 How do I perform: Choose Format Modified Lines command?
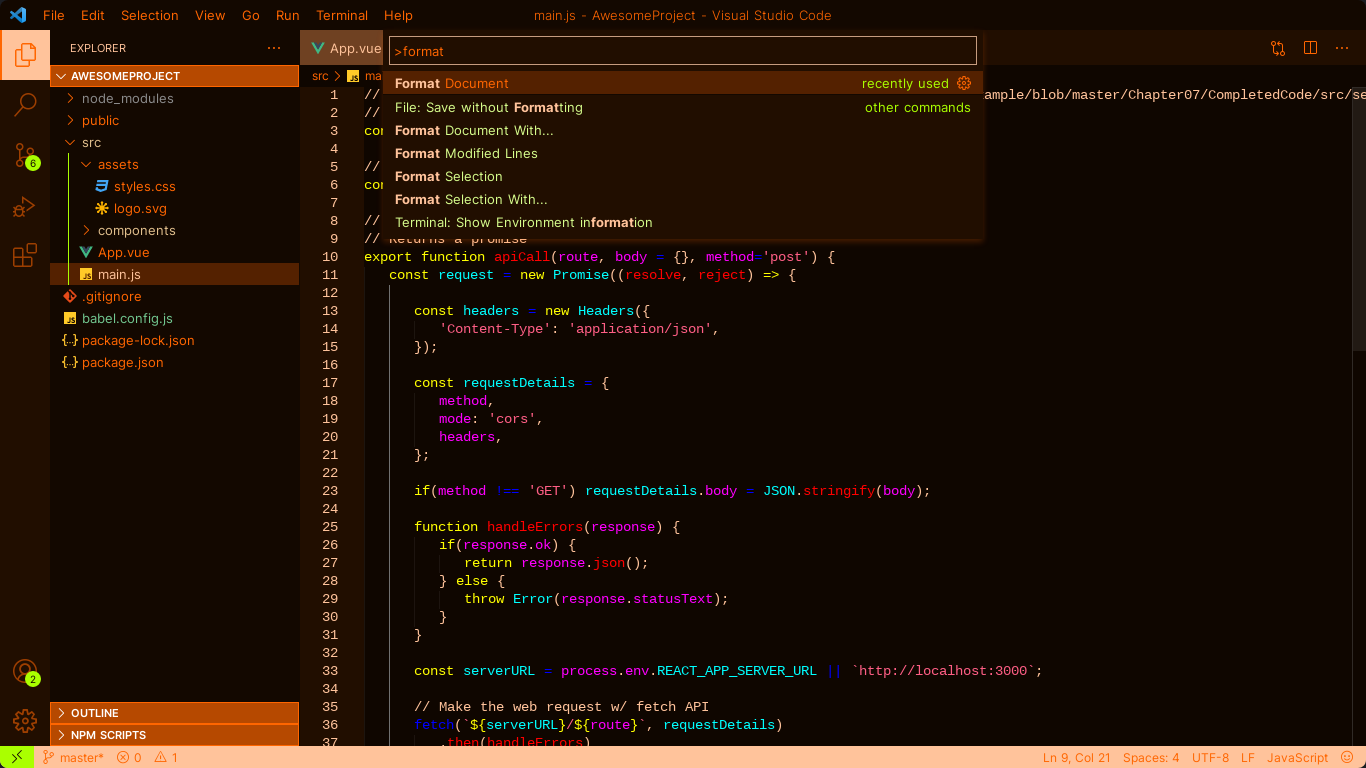coord(683,153)
